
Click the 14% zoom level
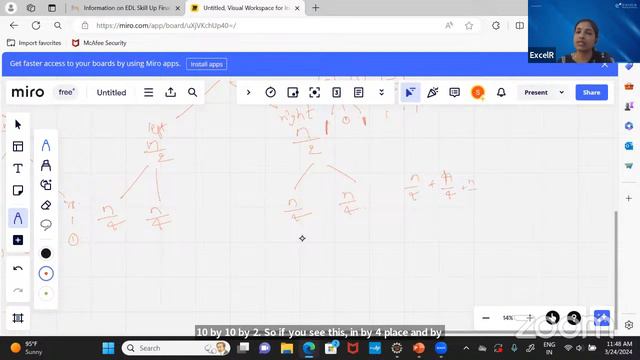(x=508, y=318)
